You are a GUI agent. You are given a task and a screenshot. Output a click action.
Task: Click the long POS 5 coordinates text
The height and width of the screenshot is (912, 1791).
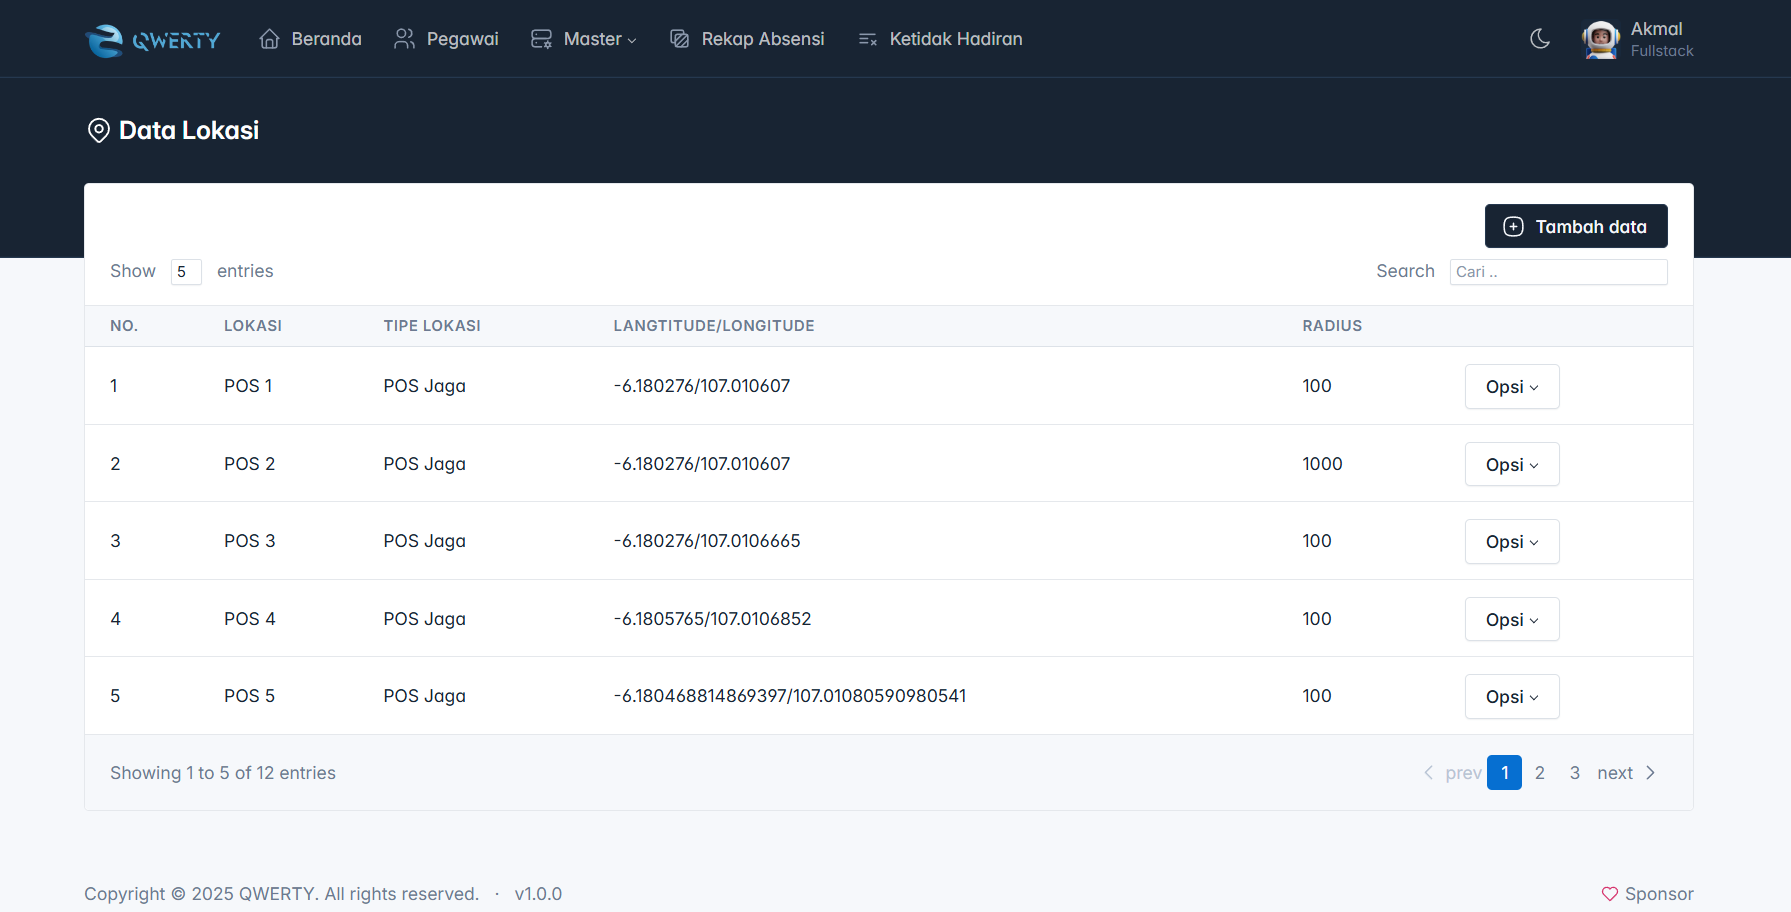pyautogui.click(x=790, y=696)
